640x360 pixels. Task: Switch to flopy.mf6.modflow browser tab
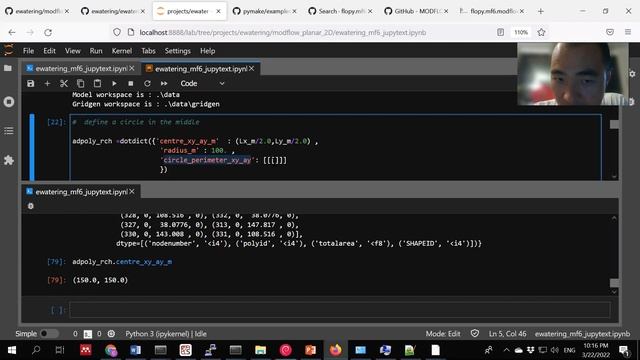pyautogui.click(x=493, y=11)
